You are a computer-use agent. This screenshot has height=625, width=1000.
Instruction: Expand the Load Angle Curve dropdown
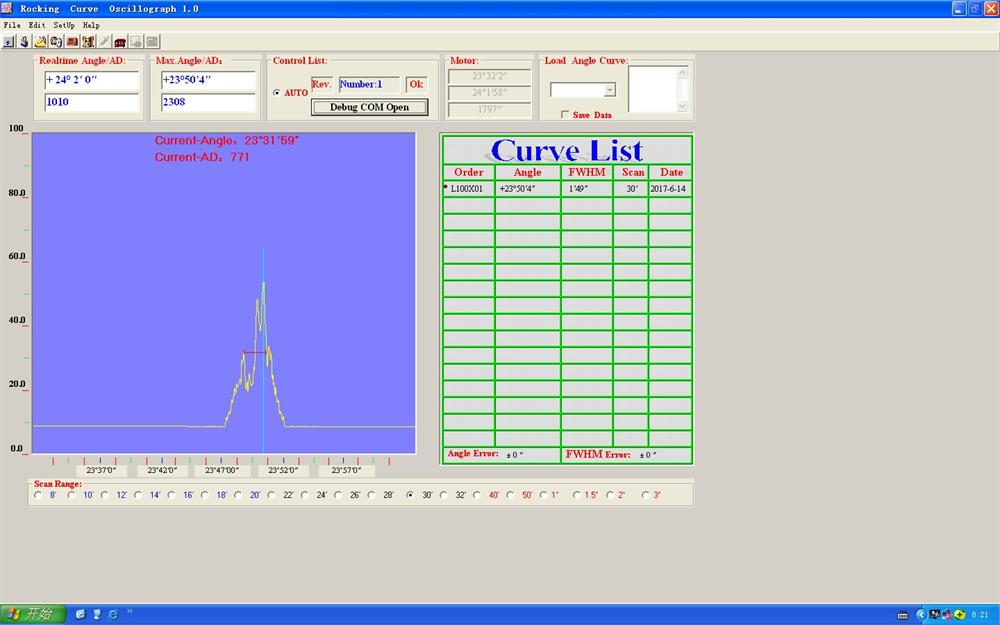click(609, 90)
